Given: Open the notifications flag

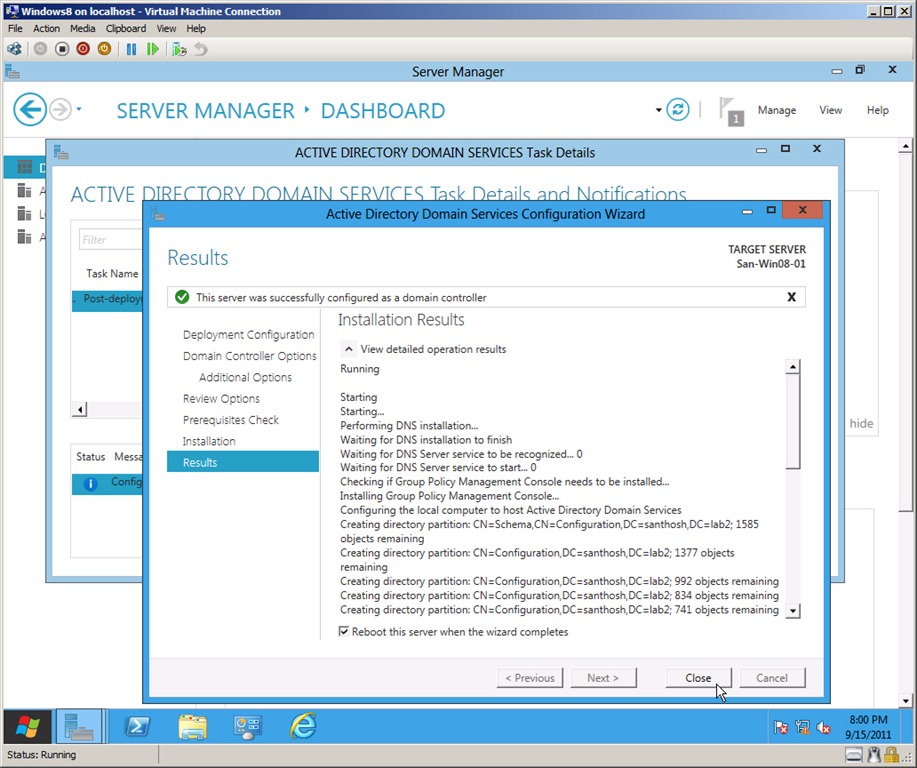Looking at the screenshot, I should [x=730, y=111].
